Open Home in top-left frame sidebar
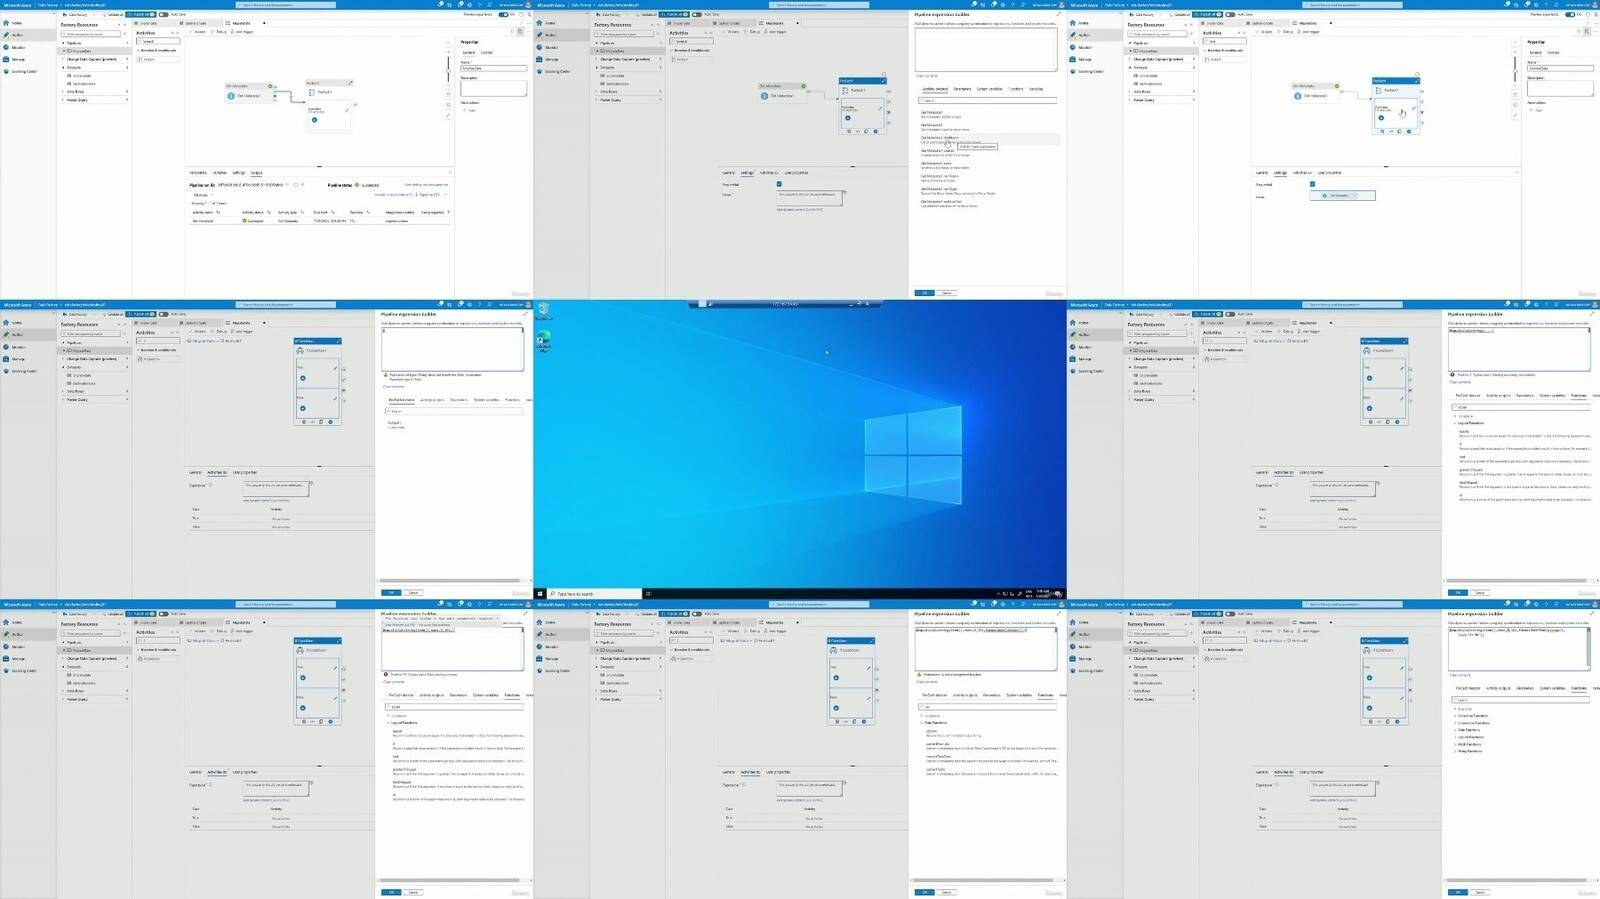 (x=16, y=23)
